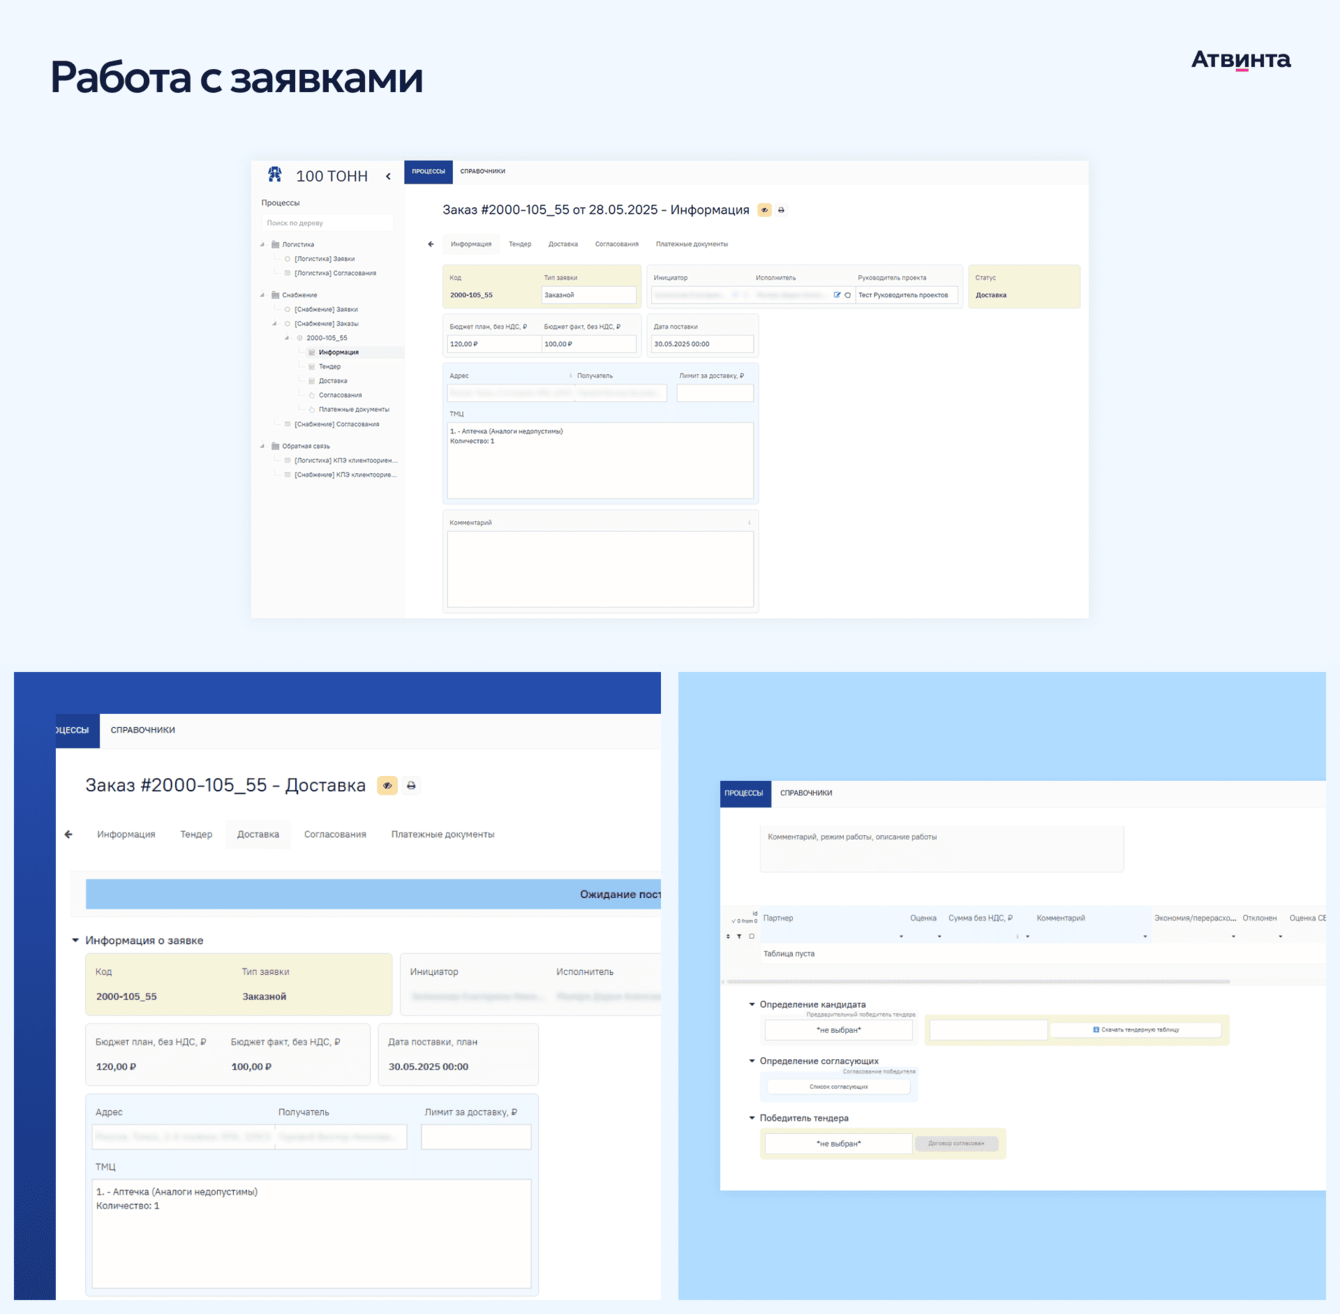The image size is (1340, 1314).
Task: Click the 100 ТОНН logo icon
Action: pos(275,175)
